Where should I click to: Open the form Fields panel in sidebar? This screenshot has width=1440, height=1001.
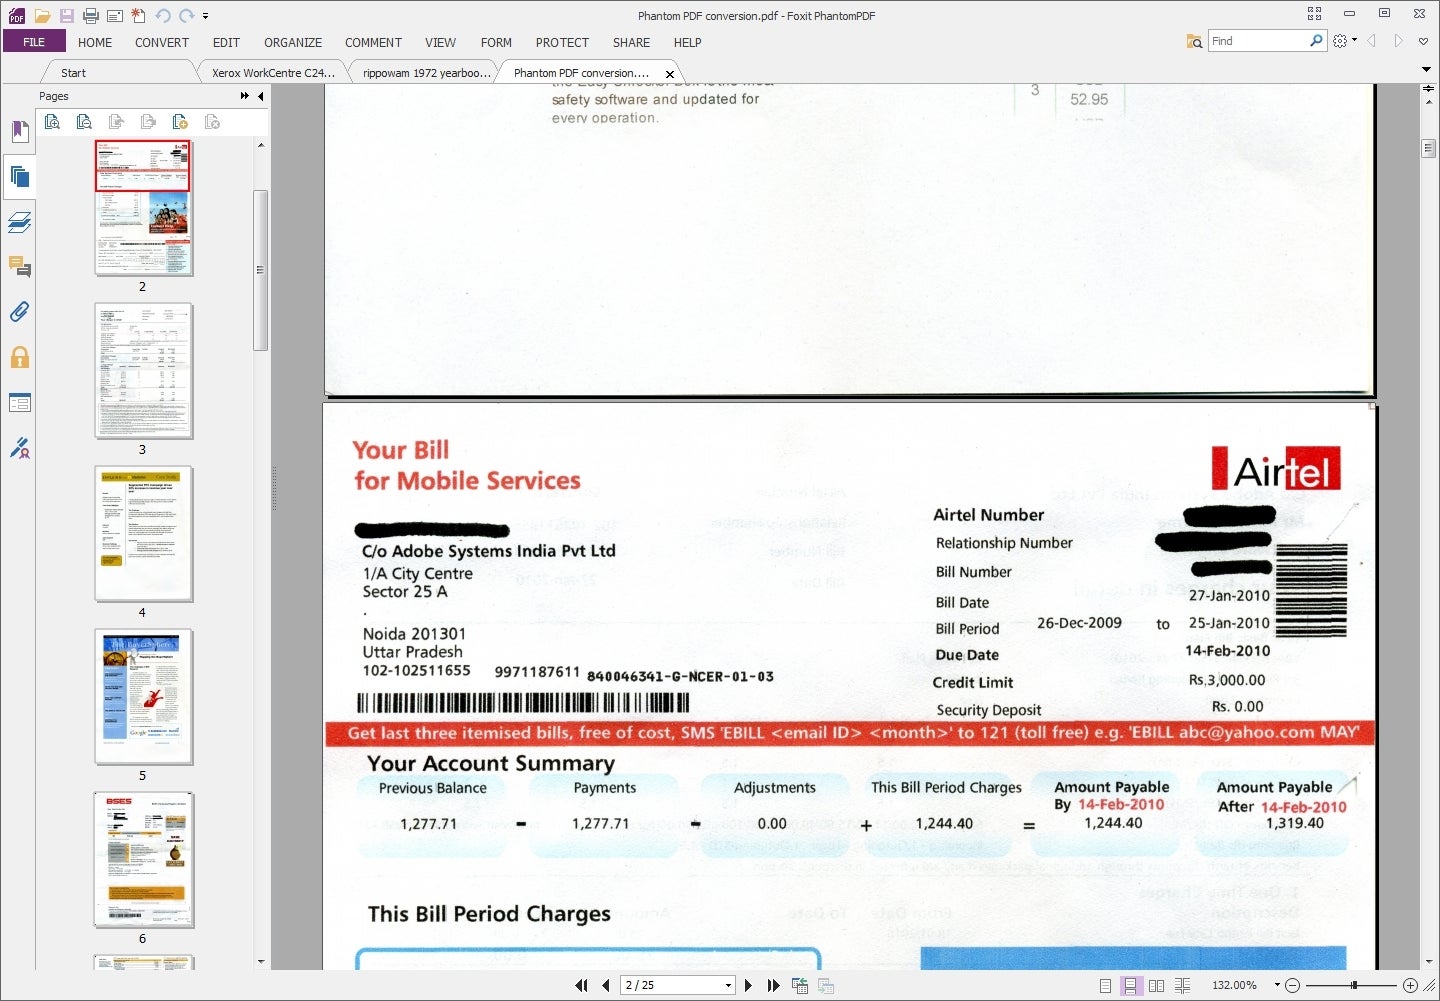coord(19,403)
